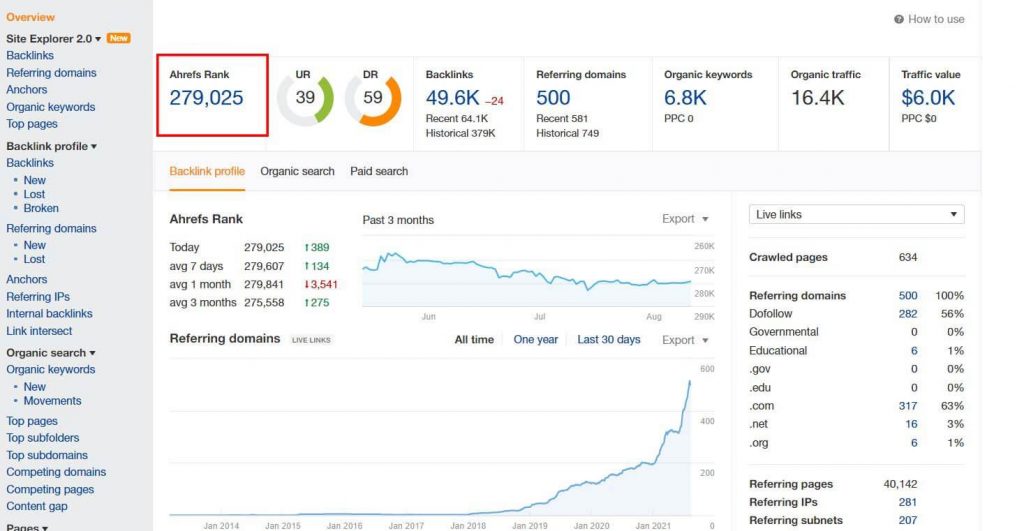Viewport: 1024px width, 531px height.
Task: Open Movements under Organic keywords
Action: point(52,400)
